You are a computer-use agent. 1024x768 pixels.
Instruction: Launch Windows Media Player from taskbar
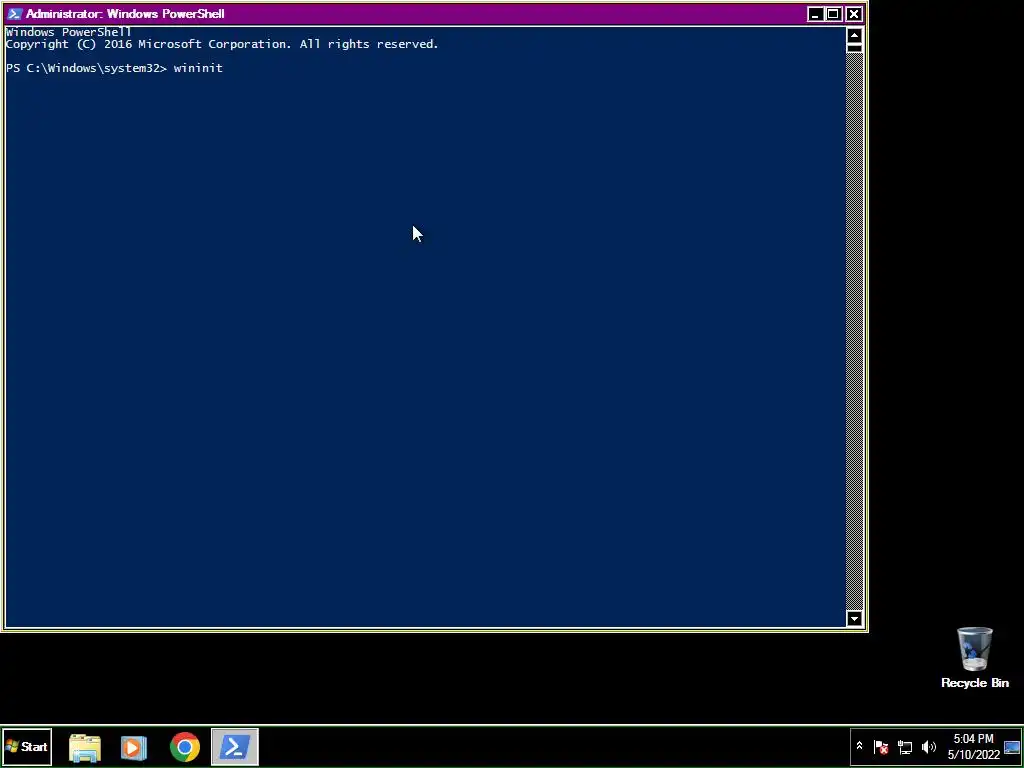134,747
